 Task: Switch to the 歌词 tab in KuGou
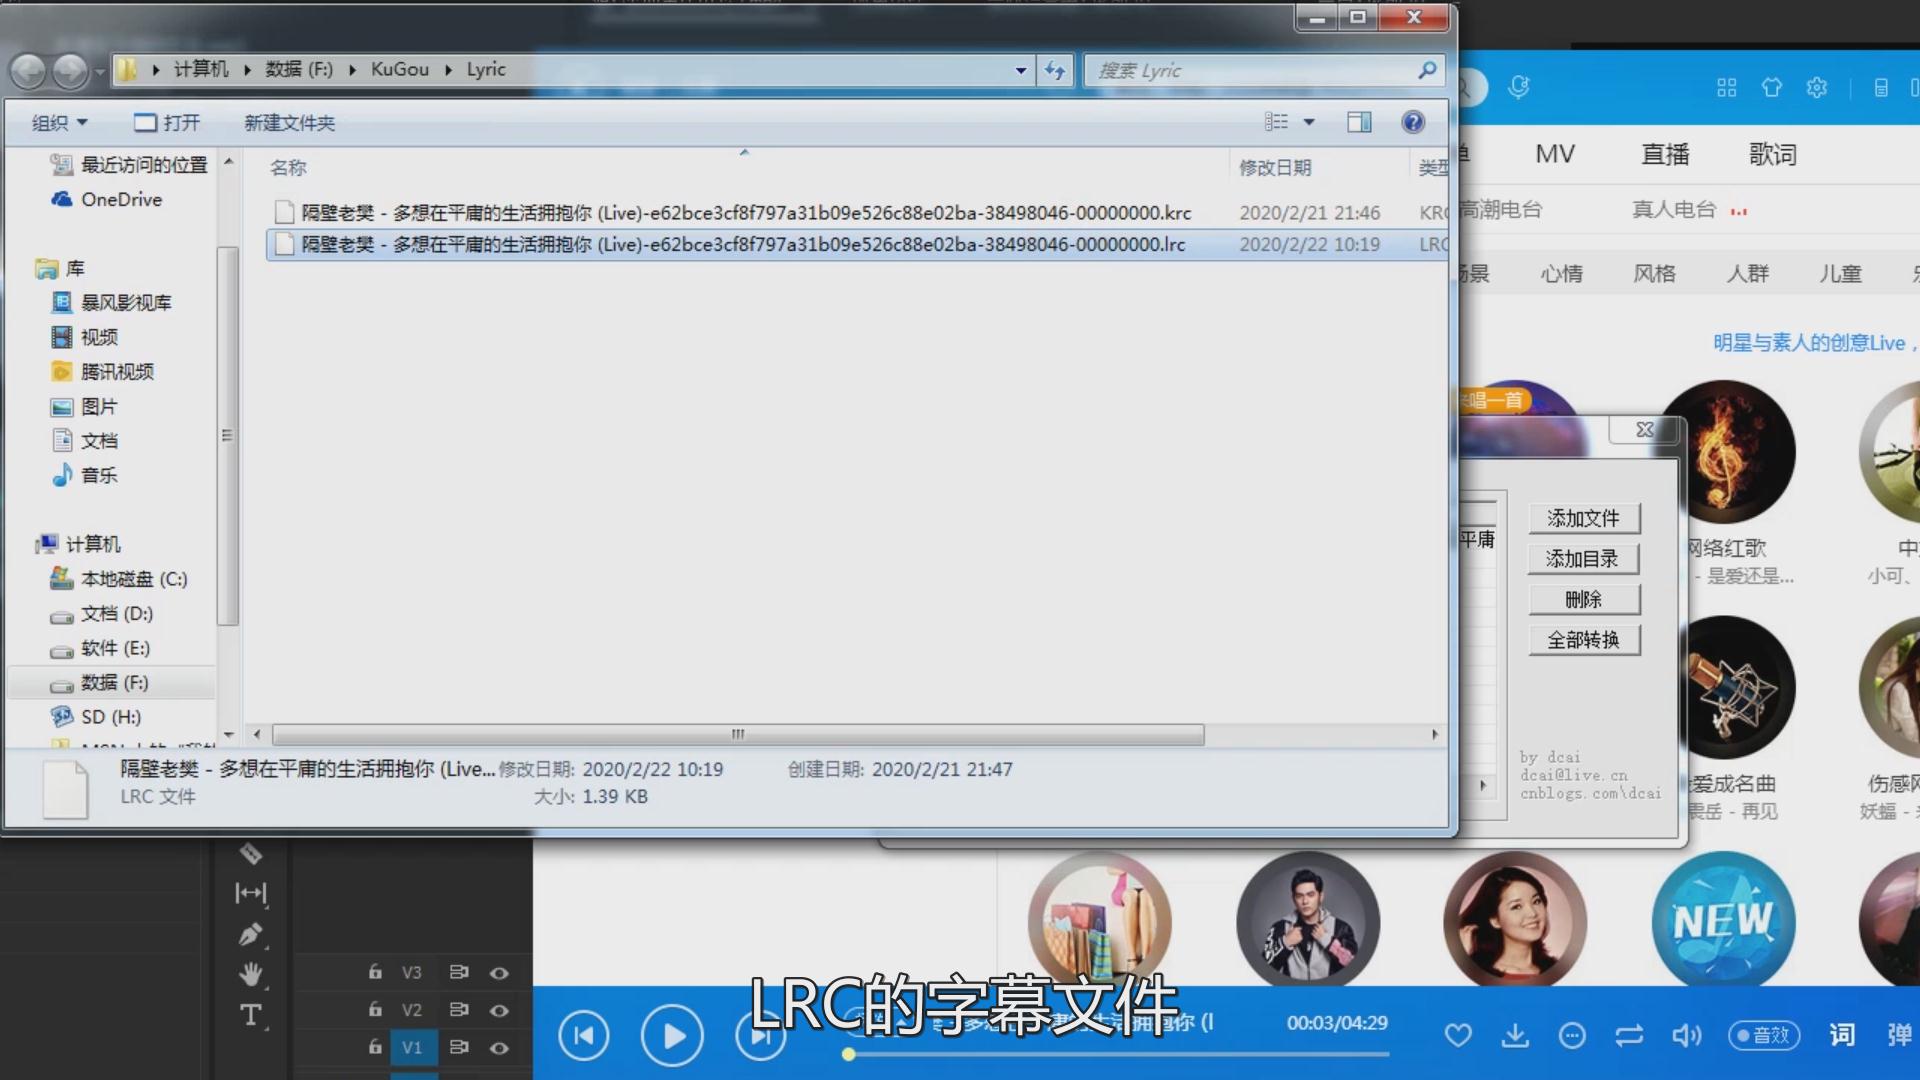(1773, 154)
